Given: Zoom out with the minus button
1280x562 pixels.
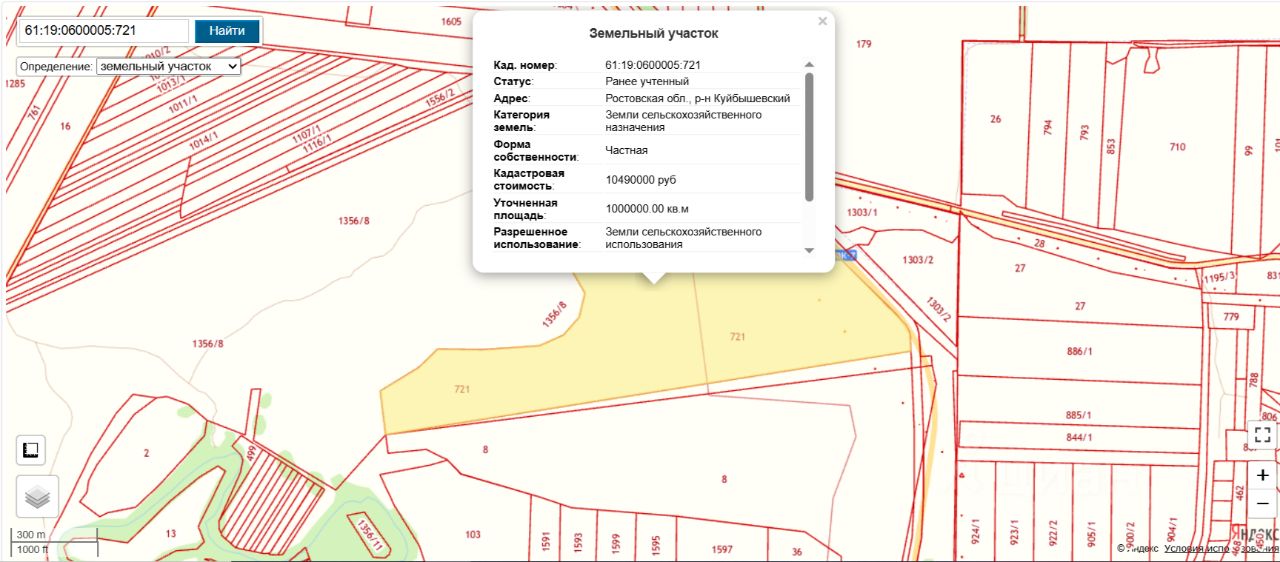Looking at the screenshot, I should click(1262, 503).
